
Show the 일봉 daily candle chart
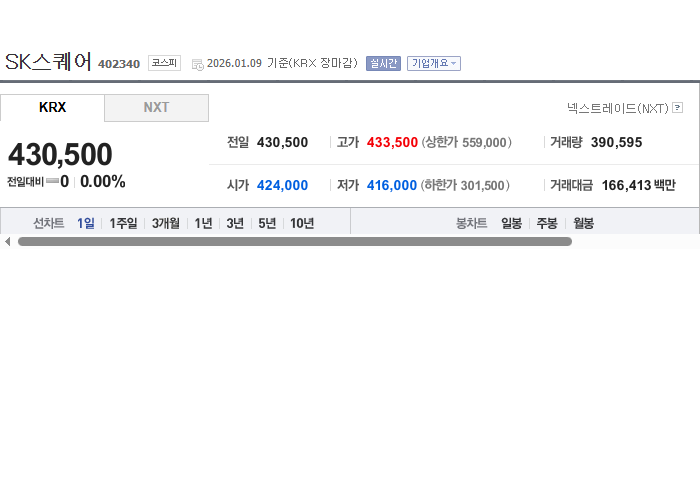tap(511, 223)
